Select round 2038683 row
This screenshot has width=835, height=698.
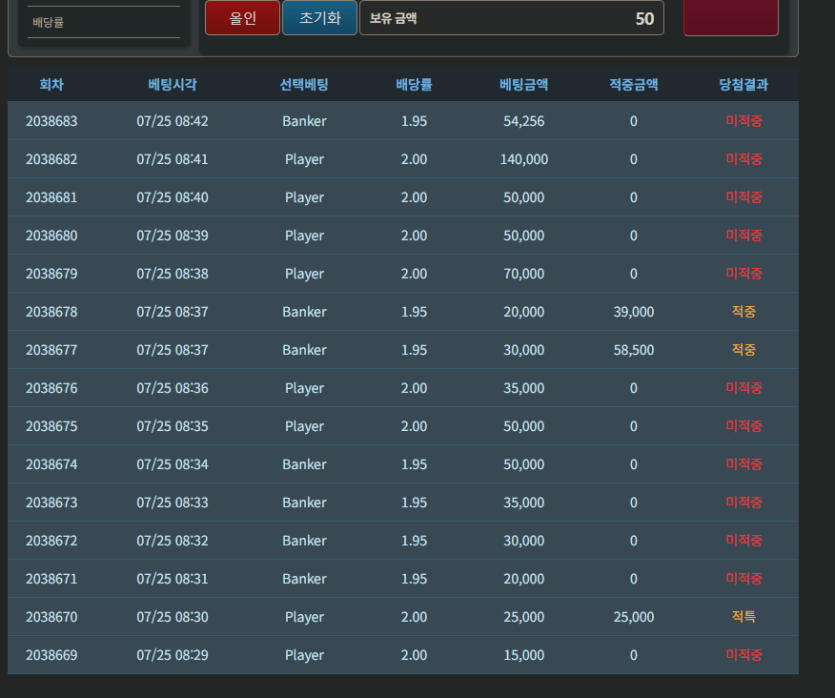point(403,121)
